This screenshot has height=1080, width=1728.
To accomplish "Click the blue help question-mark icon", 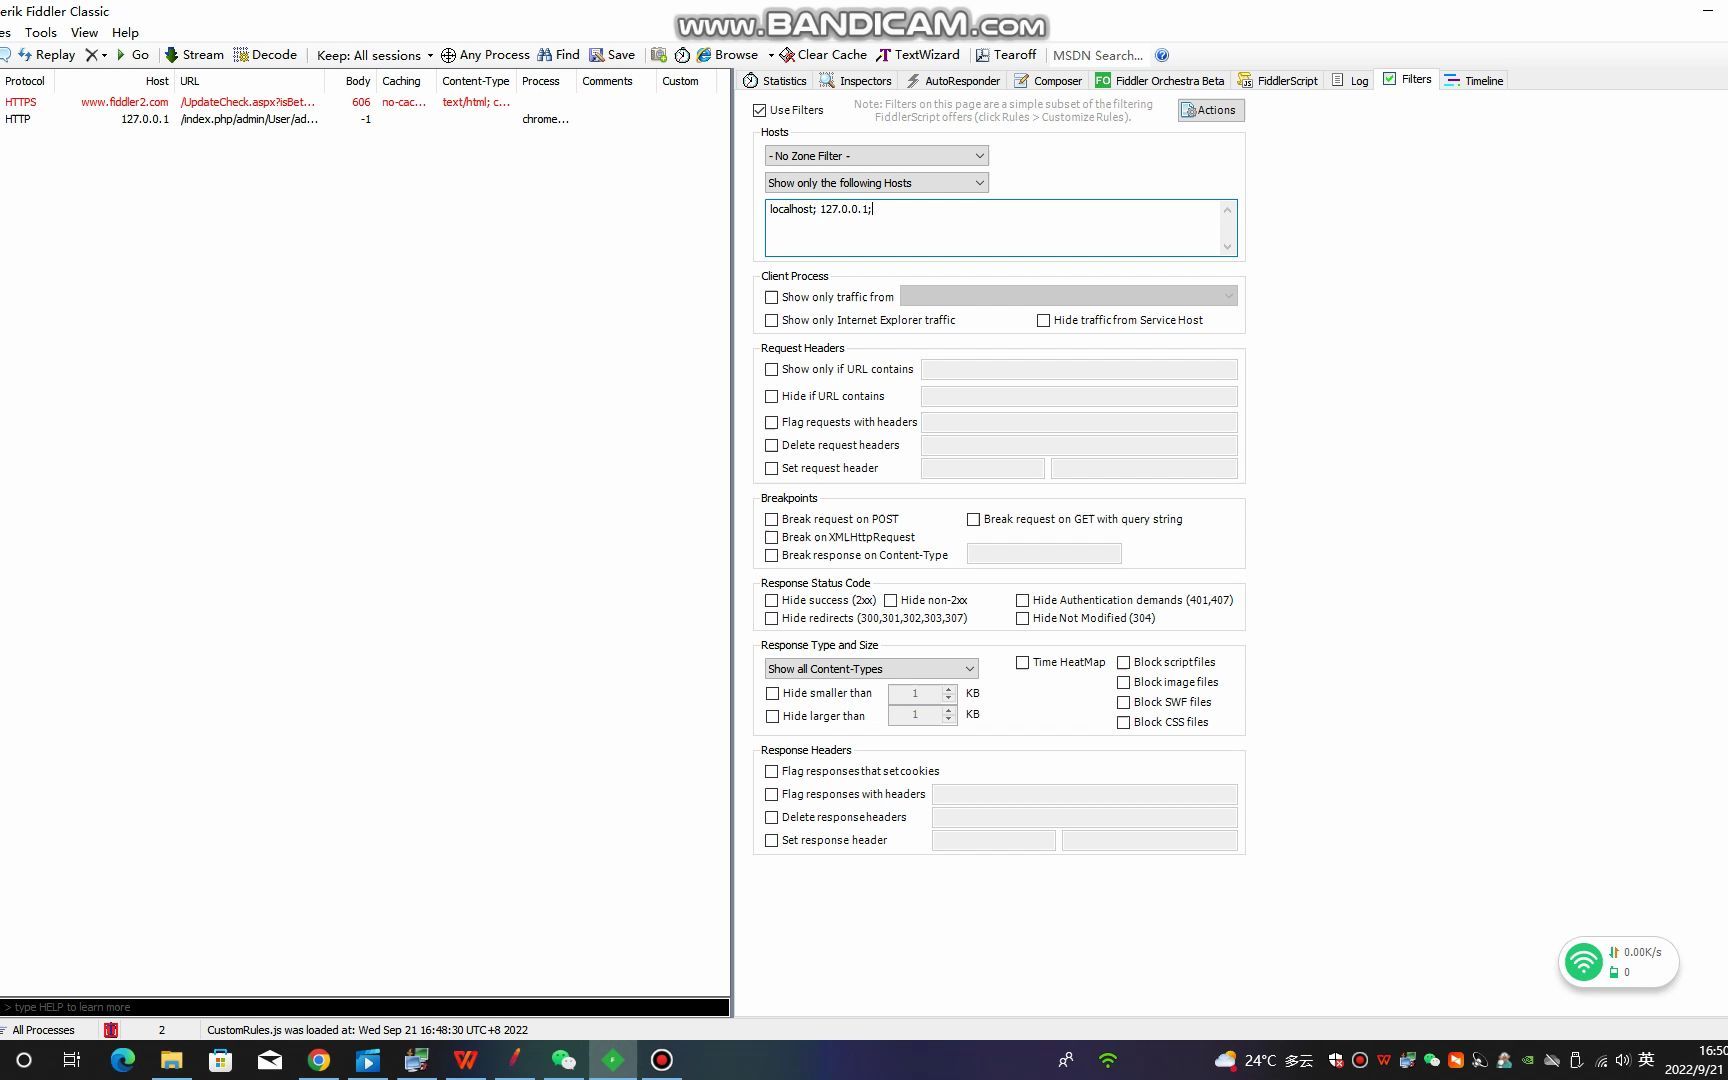I will coord(1161,55).
